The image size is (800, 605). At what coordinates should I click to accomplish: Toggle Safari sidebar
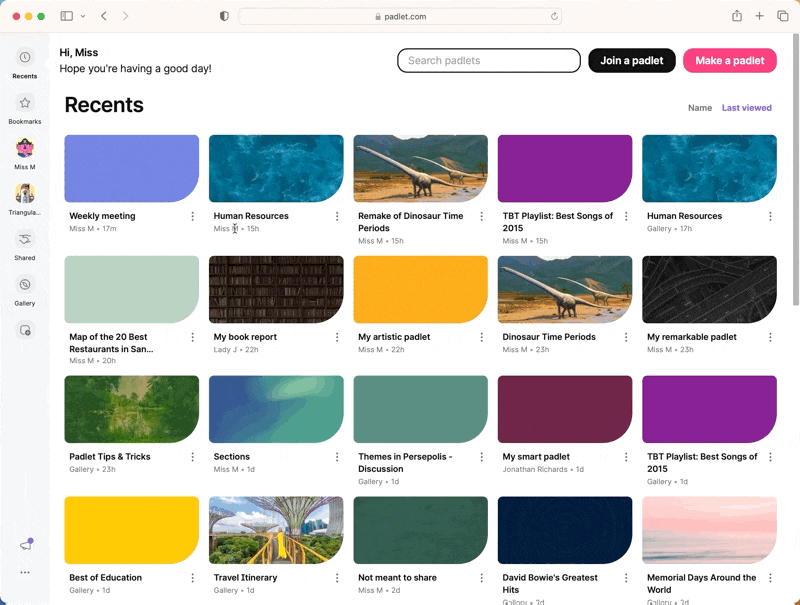pyautogui.click(x=67, y=16)
